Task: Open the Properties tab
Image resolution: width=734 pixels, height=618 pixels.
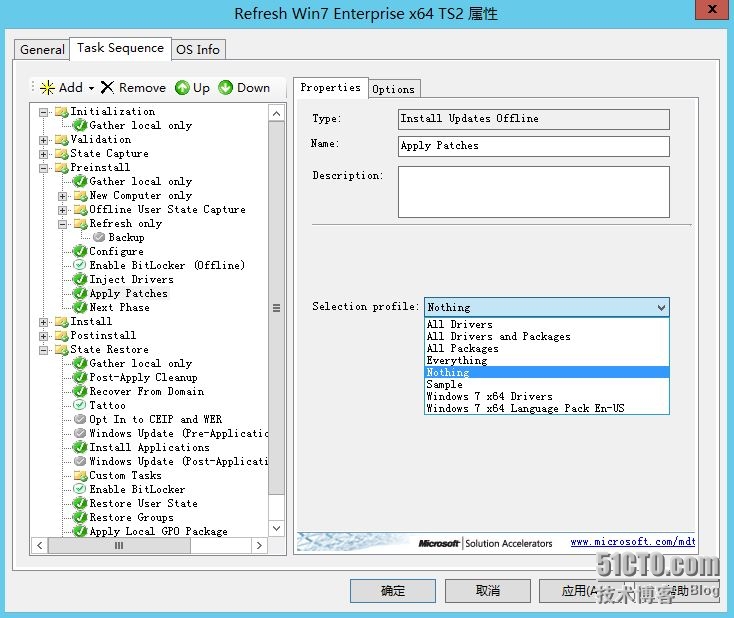Action: pyautogui.click(x=330, y=88)
